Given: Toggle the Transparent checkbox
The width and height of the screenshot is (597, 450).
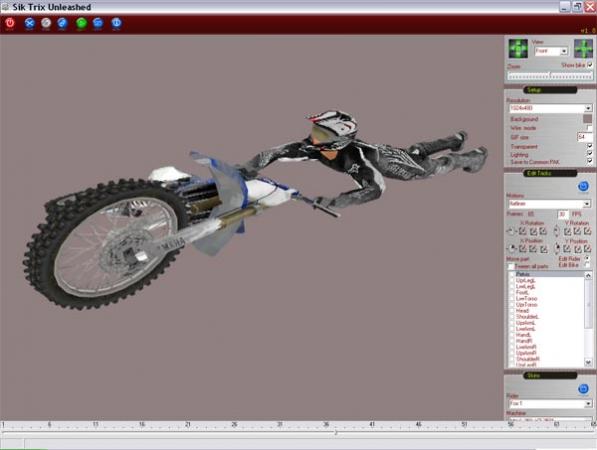Looking at the screenshot, I should [x=589, y=146].
